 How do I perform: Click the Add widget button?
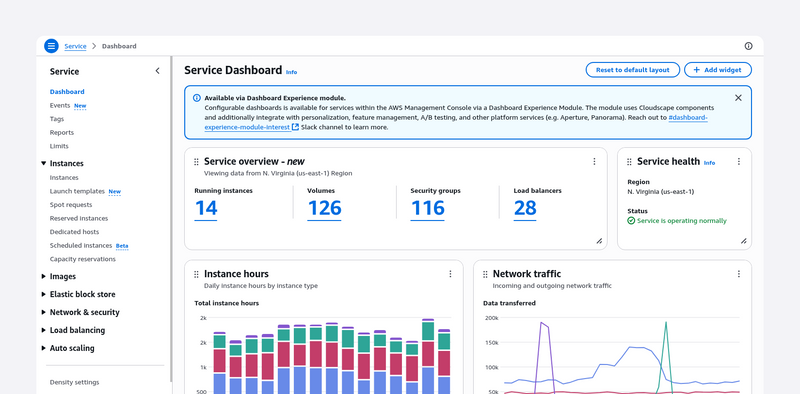(718, 70)
